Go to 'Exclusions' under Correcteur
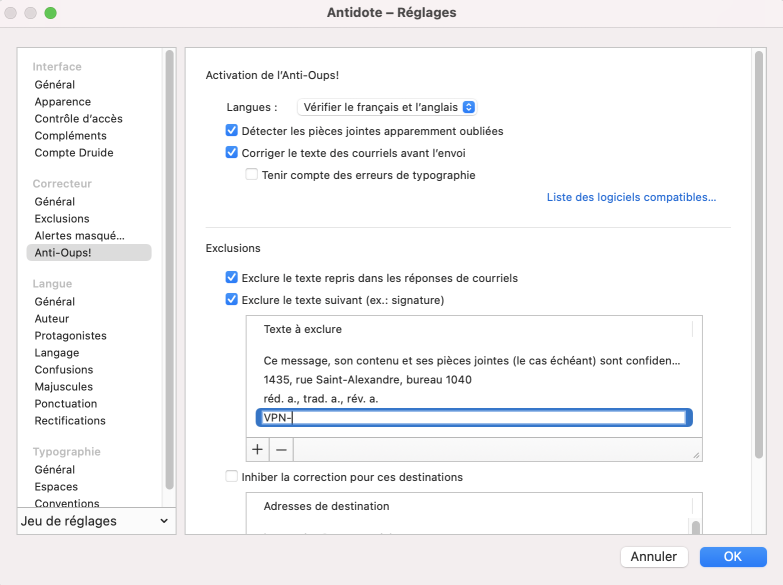The height and width of the screenshot is (585, 783). tap(62, 219)
